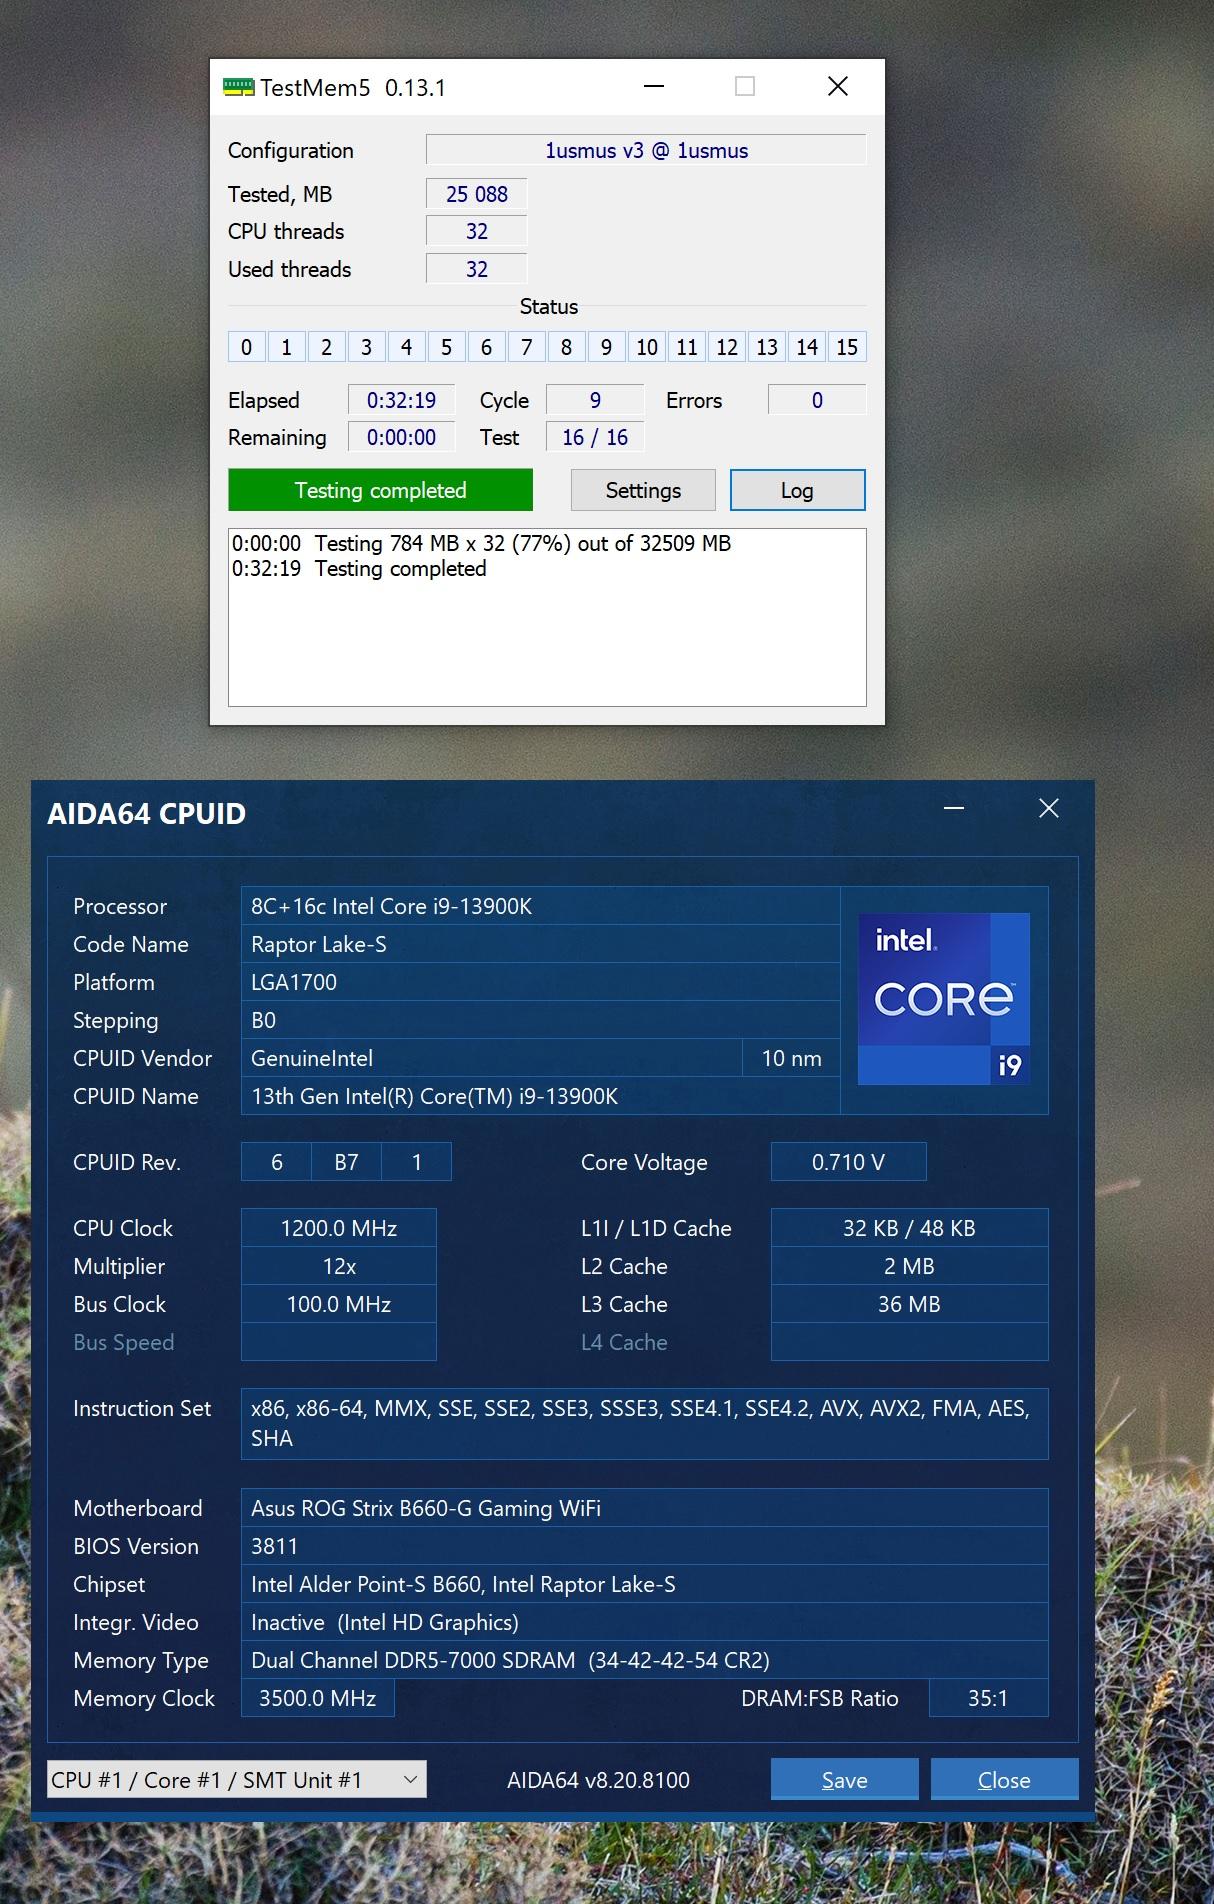This screenshot has height=1904, width=1214.
Task: Click the Errors count field
Action: [x=816, y=400]
